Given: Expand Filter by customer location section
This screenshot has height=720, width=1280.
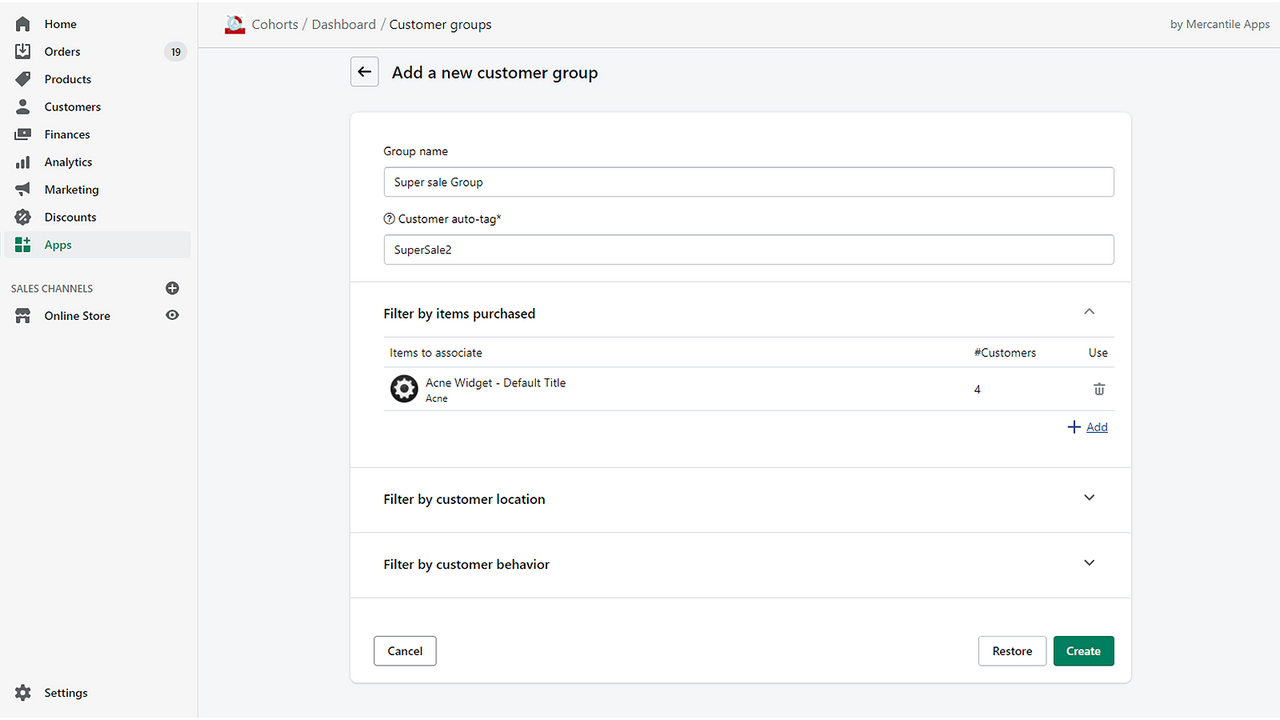Looking at the screenshot, I should pyautogui.click(x=1089, y=498).
